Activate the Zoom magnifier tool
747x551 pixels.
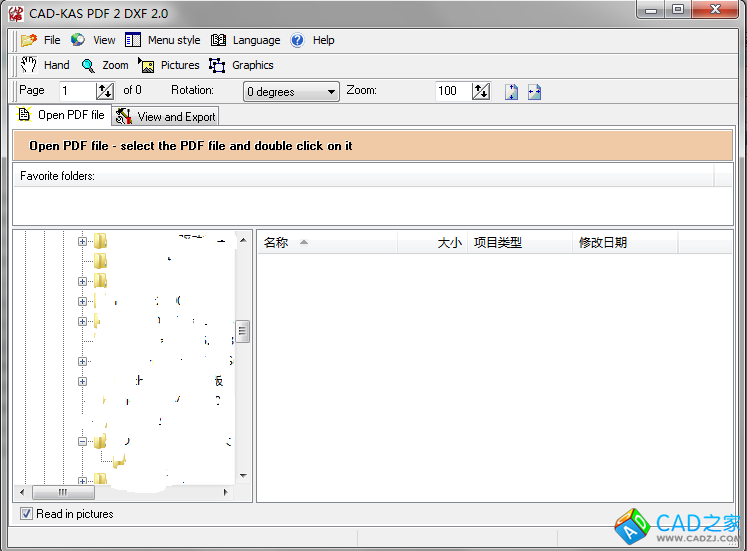click(x=105, y=65)
